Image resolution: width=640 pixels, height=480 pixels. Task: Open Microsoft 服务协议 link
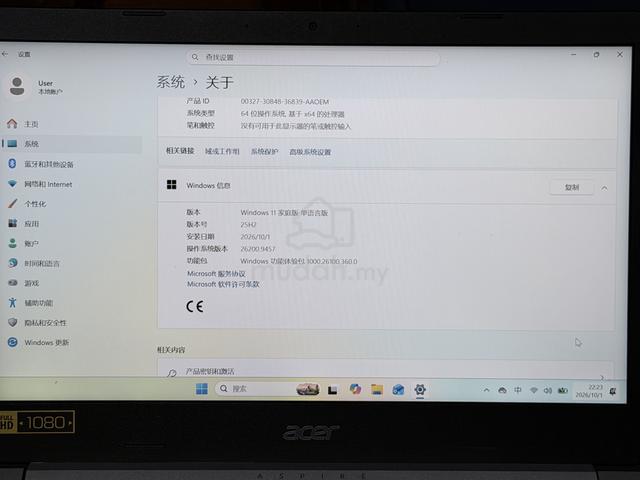point(216,273)
